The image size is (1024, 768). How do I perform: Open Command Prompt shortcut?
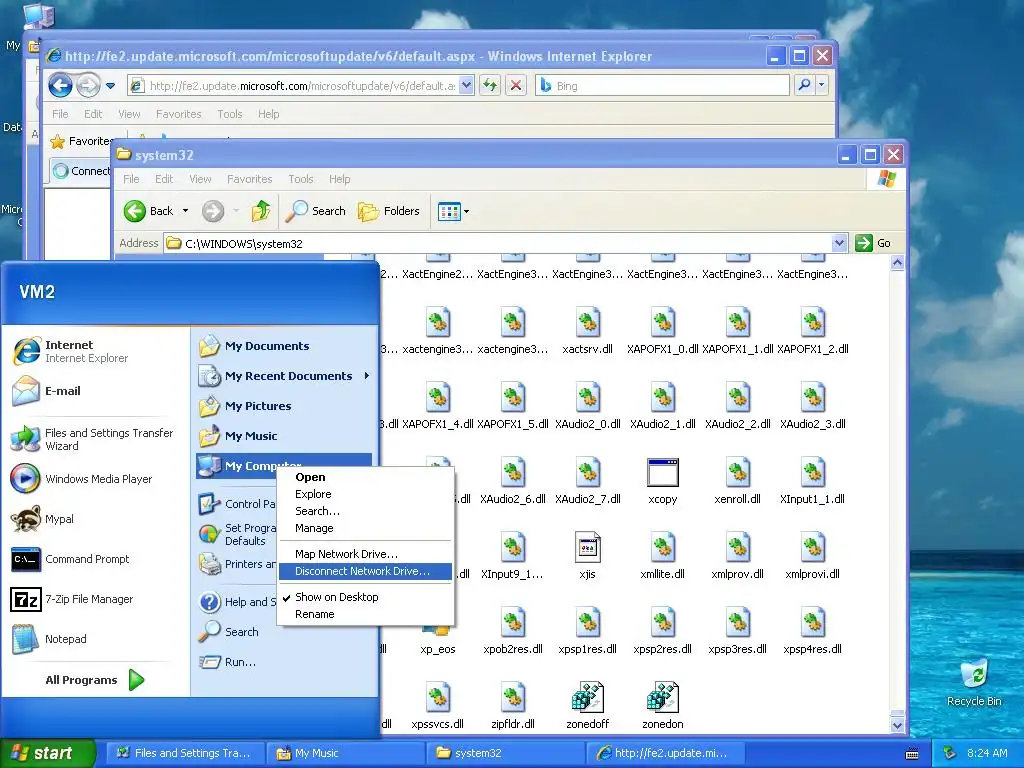(71, 559)
